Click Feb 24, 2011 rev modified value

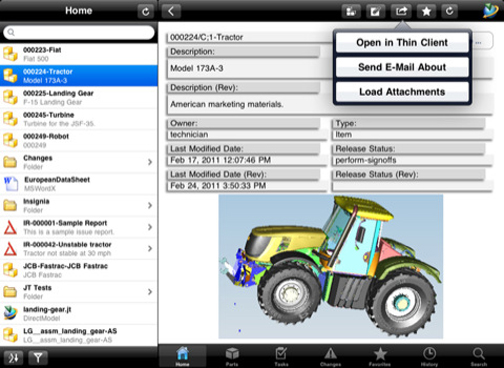(x=218, y=186)
